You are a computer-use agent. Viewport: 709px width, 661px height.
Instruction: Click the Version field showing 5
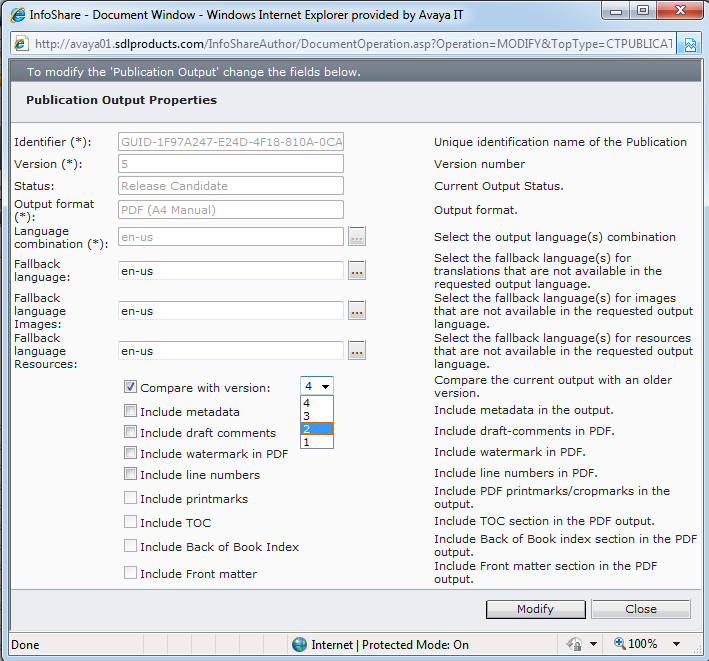(x=231, y=164)
